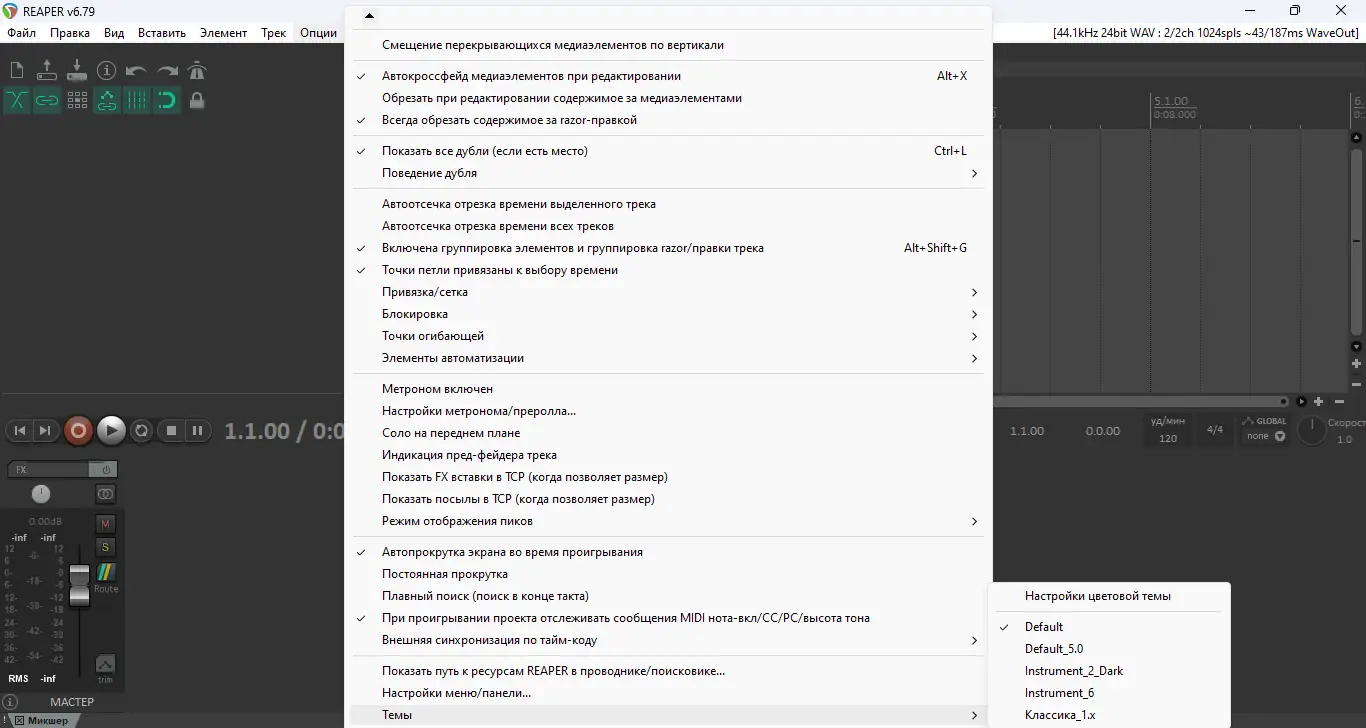
Task: Toggle the snap magnet toolbar icon
Action: coord(167,100)
